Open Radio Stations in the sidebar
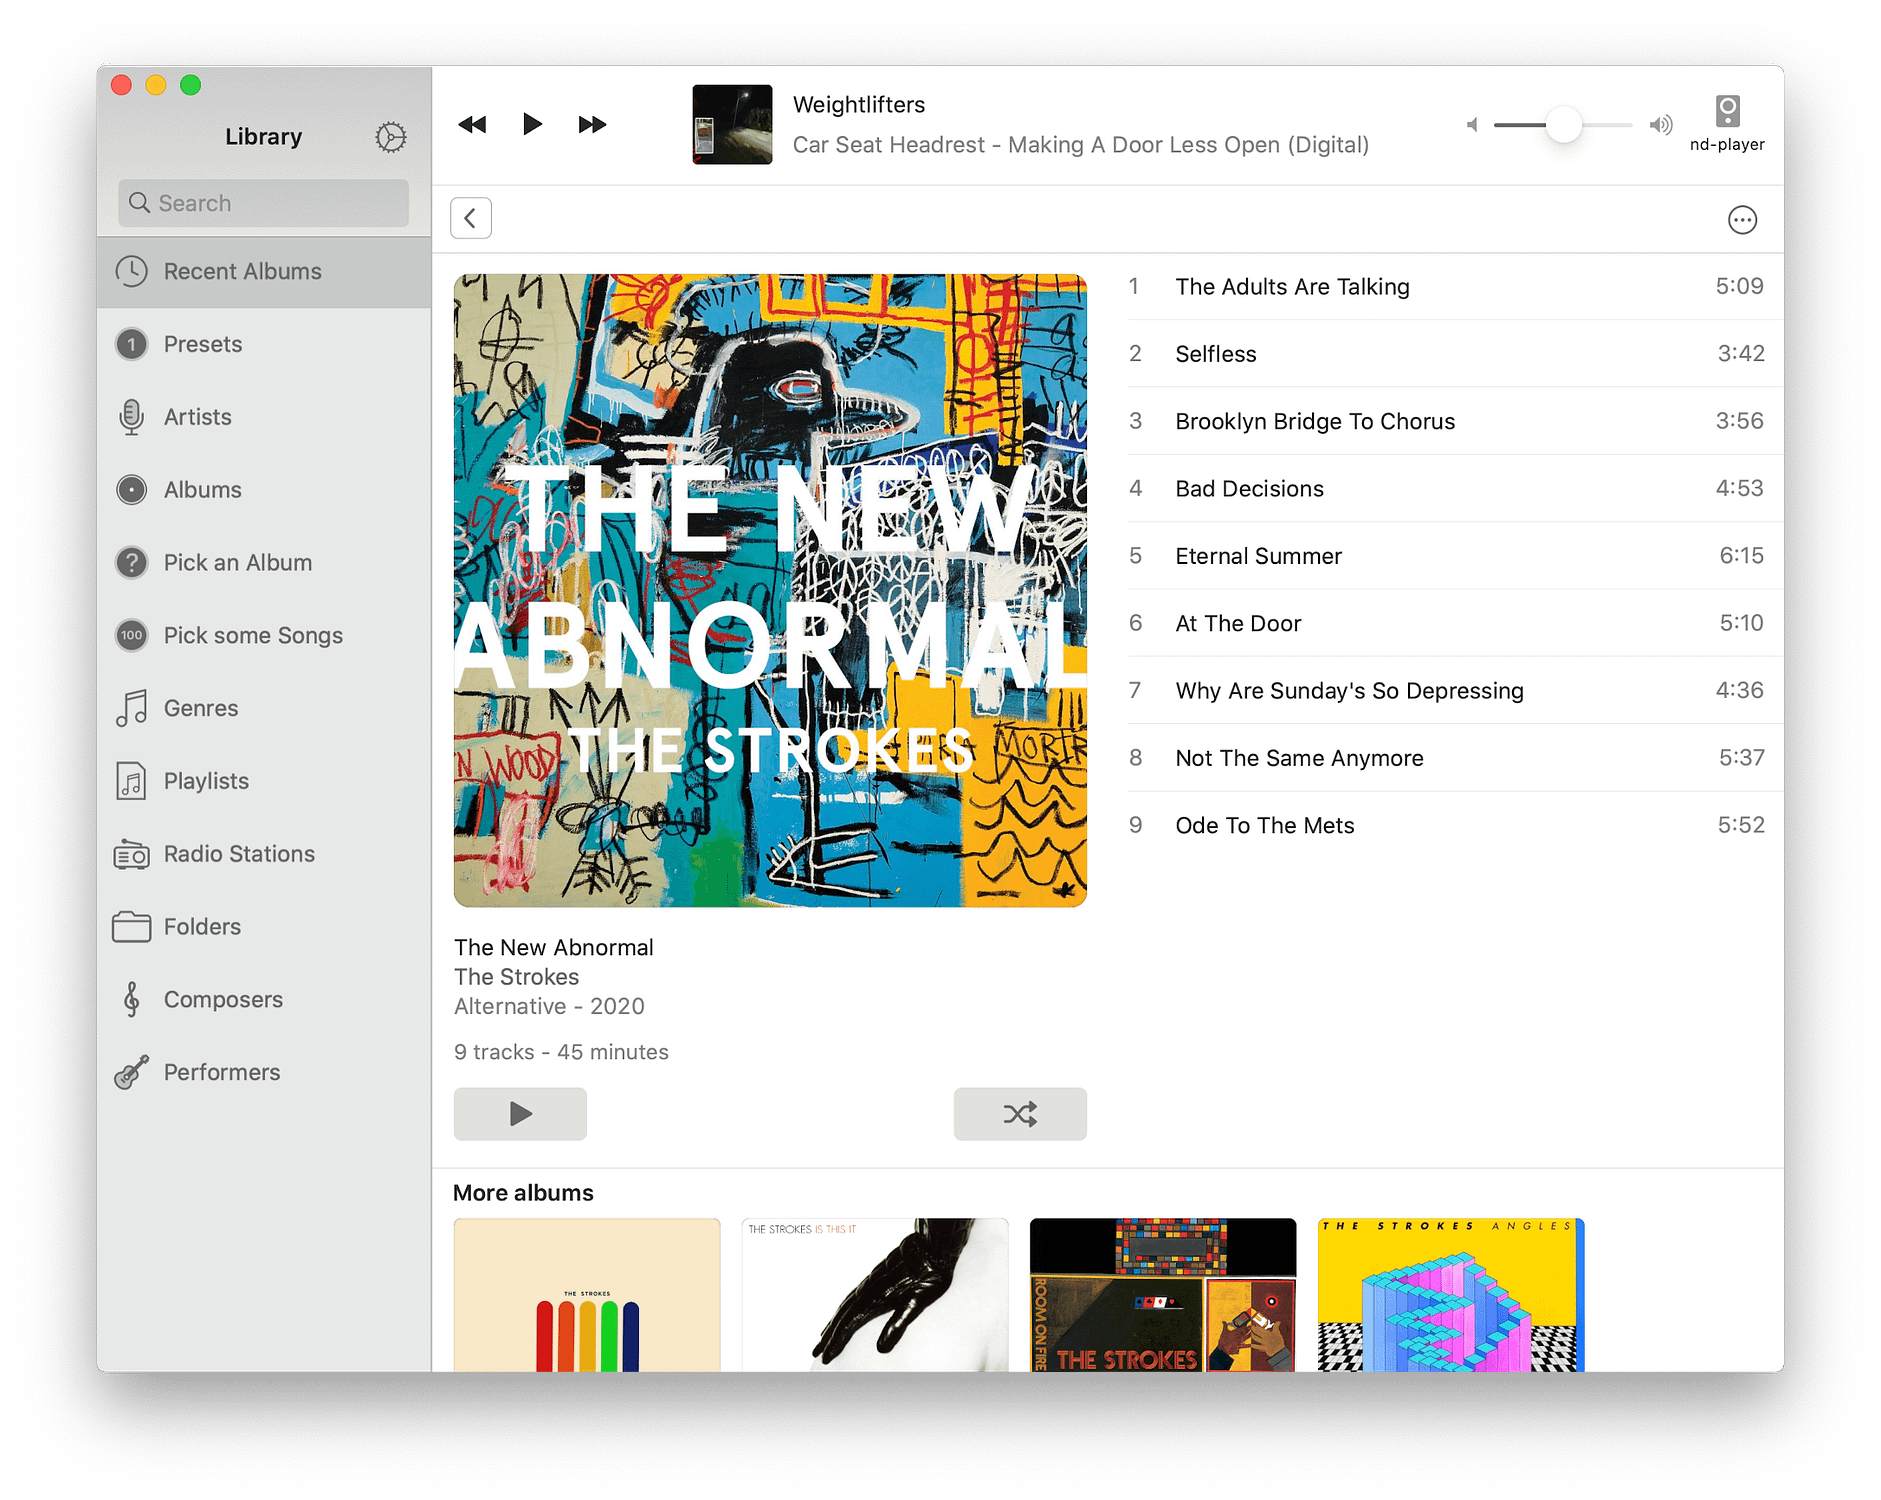The height and width of the screenshot is (1500, 1881). [264, 855]
